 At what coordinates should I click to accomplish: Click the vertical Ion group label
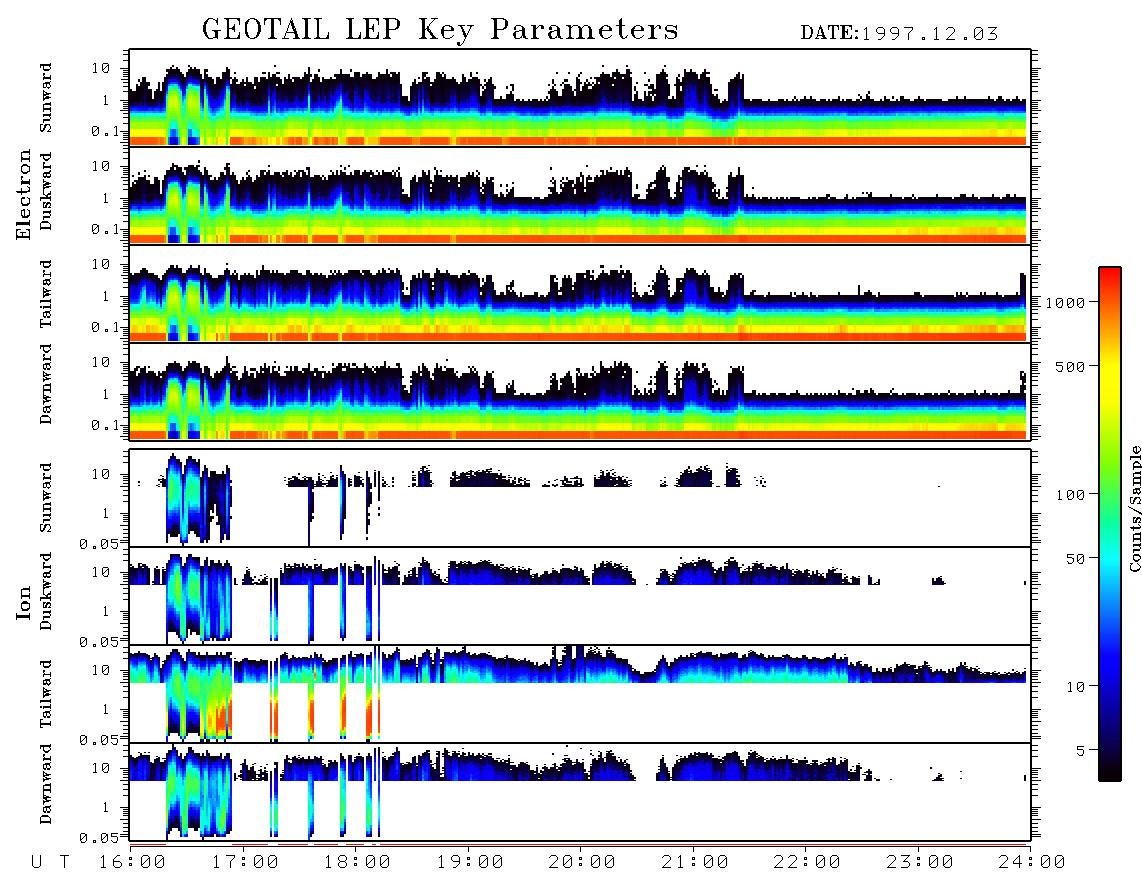(24, 602)
